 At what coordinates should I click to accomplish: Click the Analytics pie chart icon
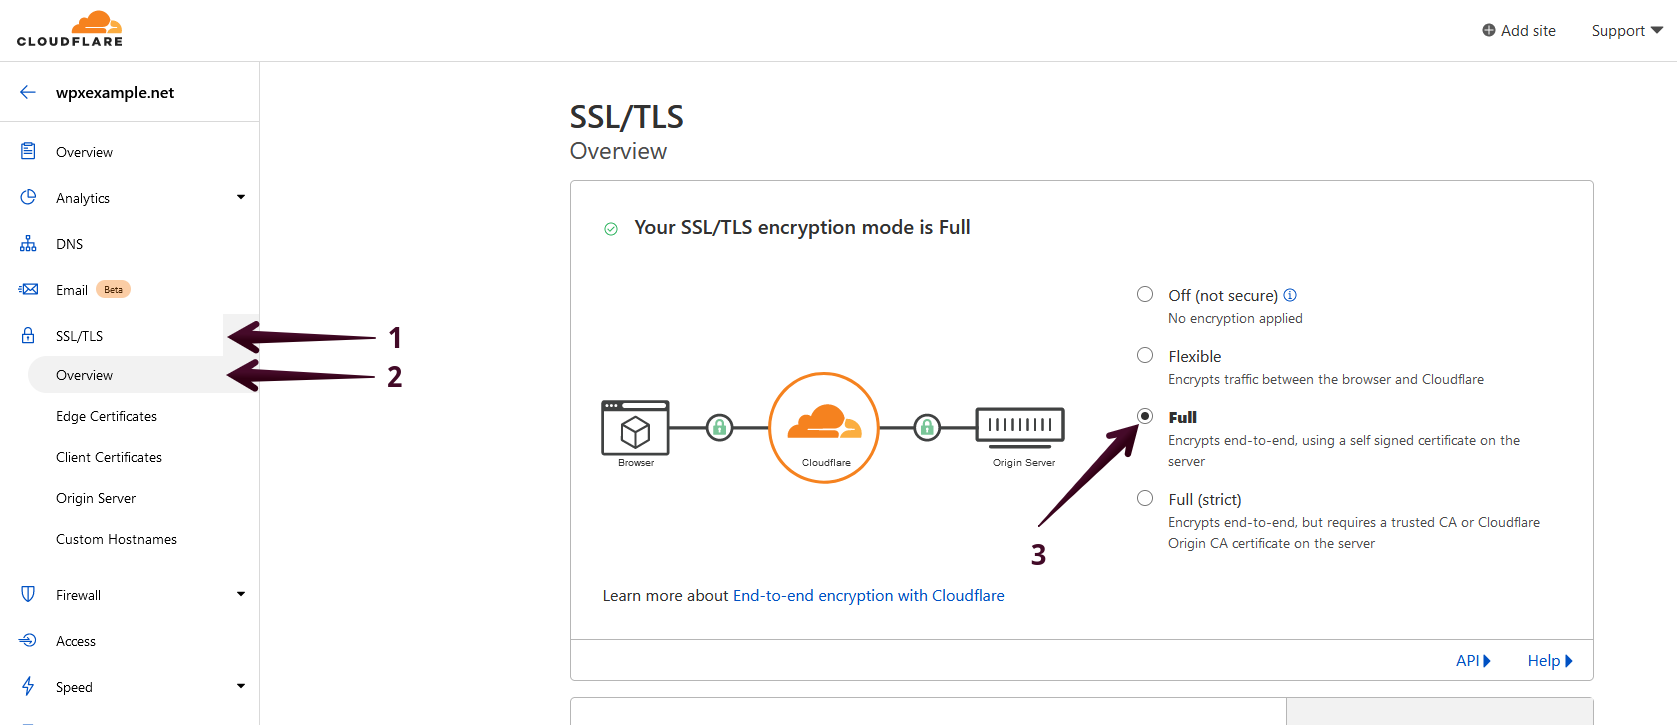pos(28,197)
